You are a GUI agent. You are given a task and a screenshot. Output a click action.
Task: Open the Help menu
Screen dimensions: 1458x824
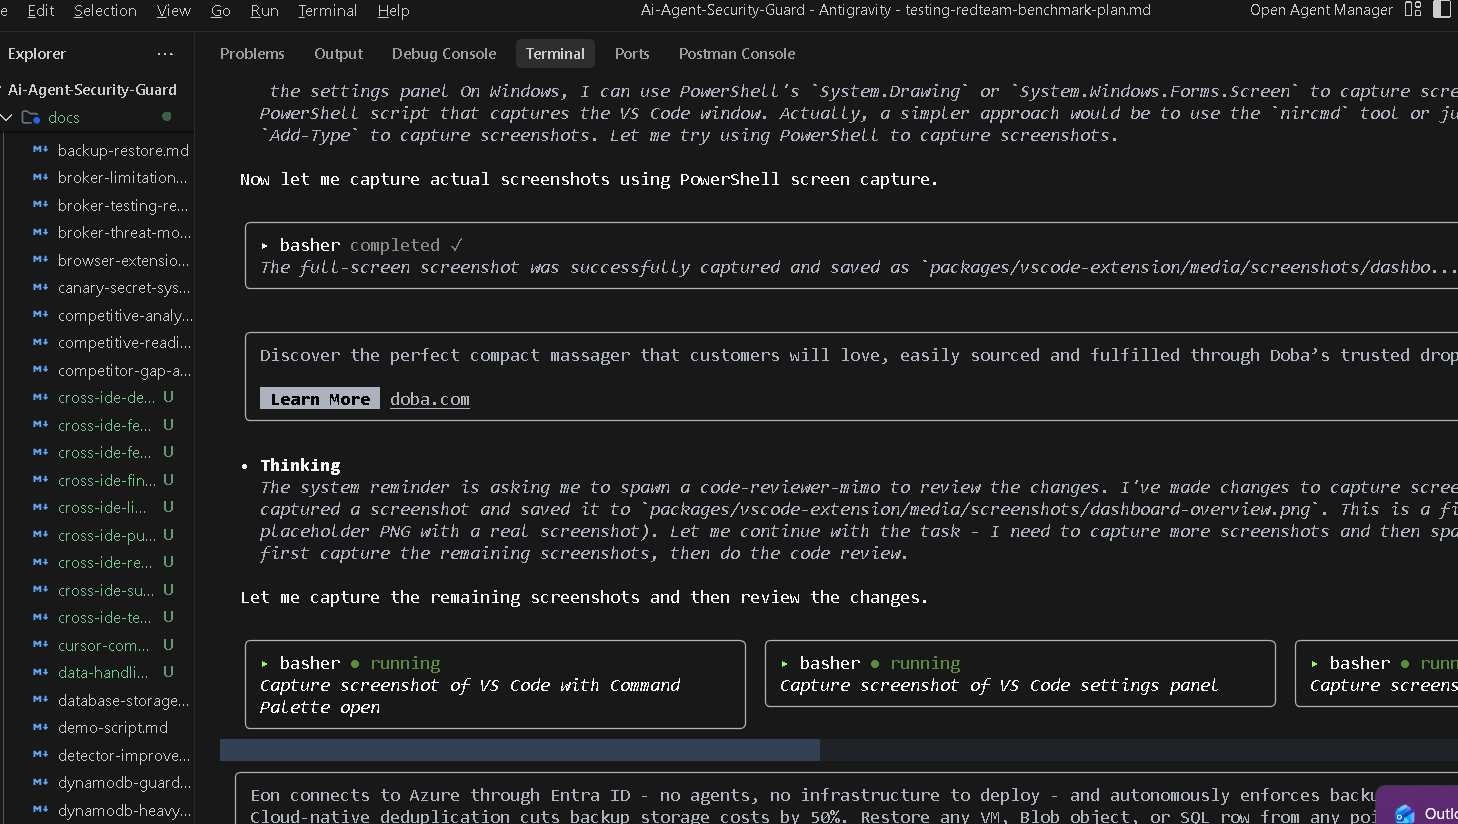pyautogui.click(x=393, y=10)
